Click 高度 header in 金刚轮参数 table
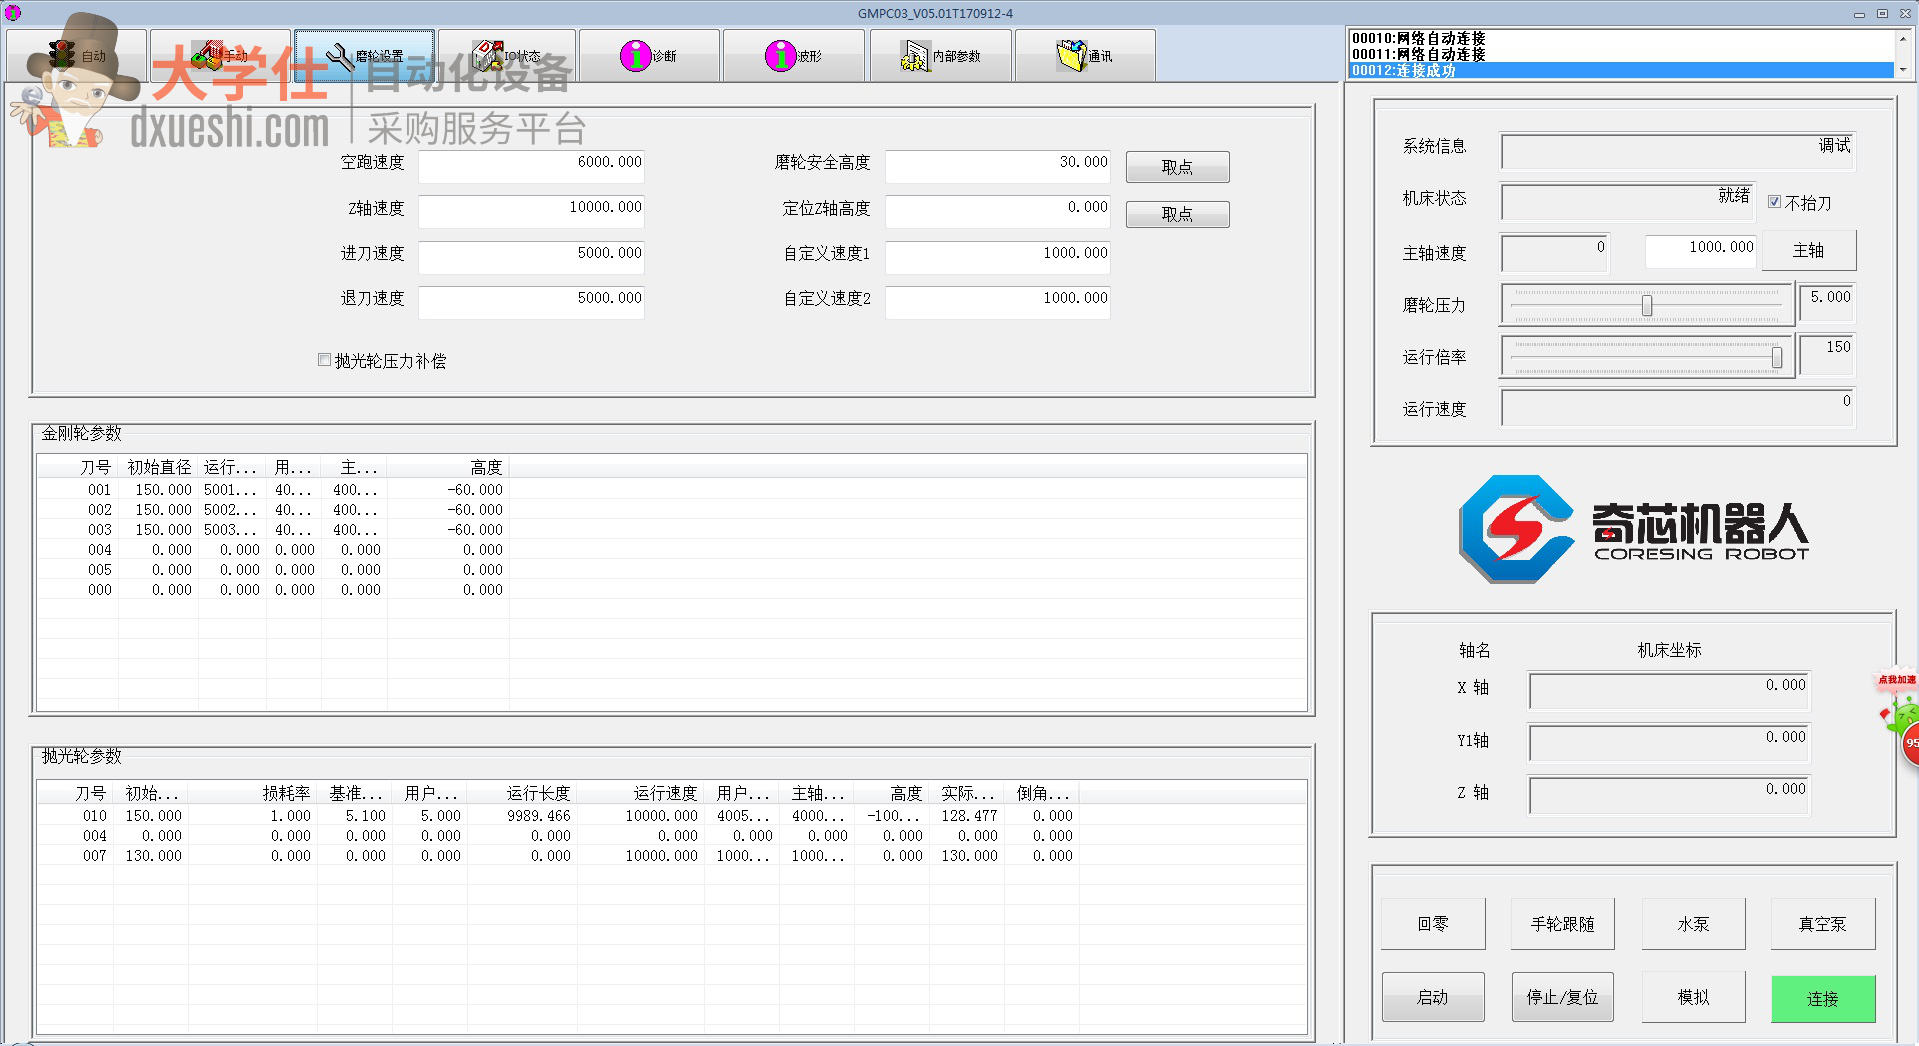The height and width of the screenshot is (1046, 1919). pyautogui.click(x=448, y=467)
